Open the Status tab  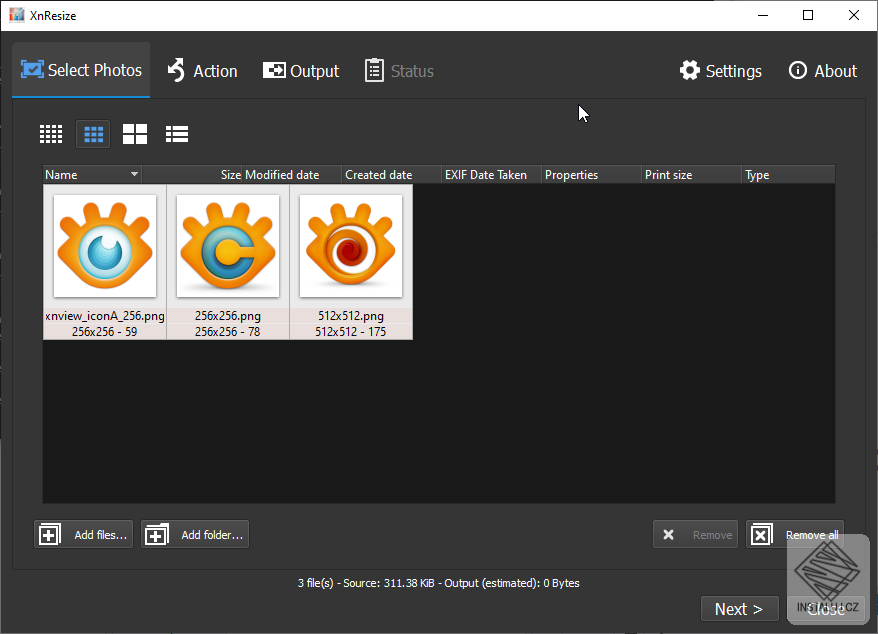tap(399, 71)
